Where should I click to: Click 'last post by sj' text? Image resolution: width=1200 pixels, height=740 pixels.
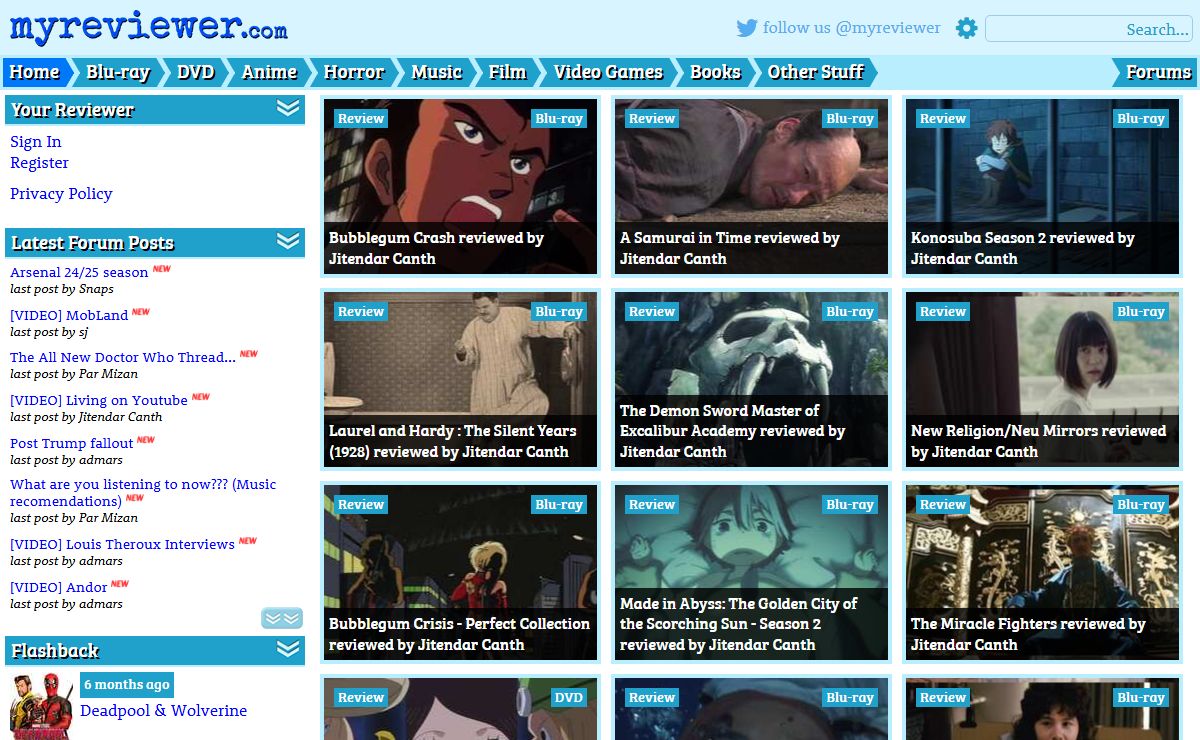(49, 332)
